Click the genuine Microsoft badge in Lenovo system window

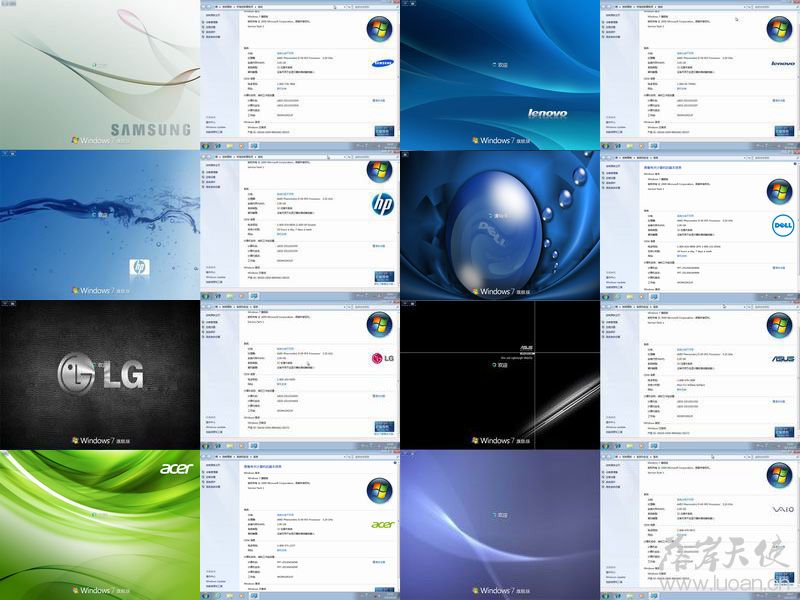[784, 131]
